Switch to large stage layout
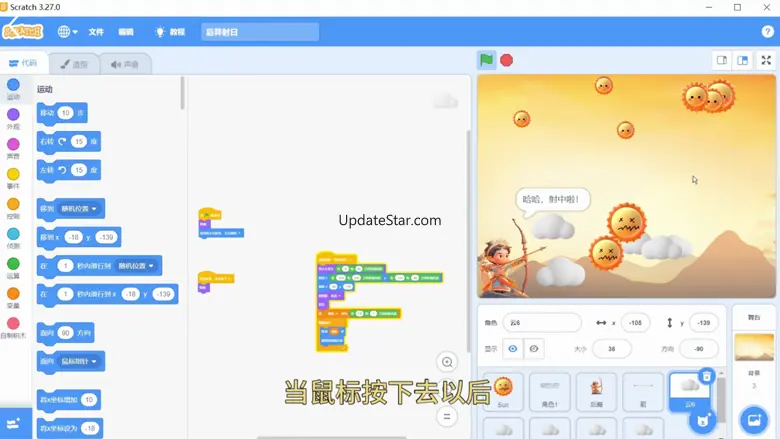780x439 pixels. coord(743,60)
